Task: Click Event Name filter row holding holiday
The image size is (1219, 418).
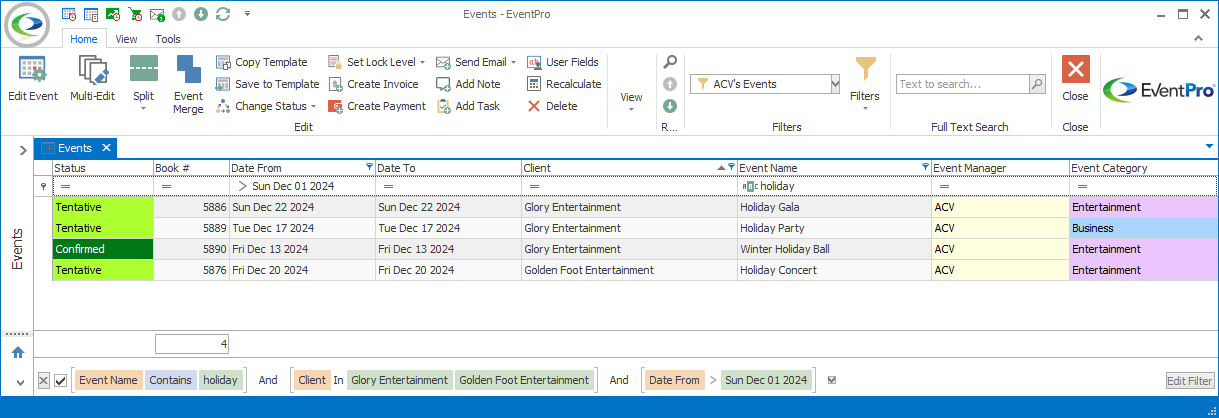Action: click(x=834, y=186)
